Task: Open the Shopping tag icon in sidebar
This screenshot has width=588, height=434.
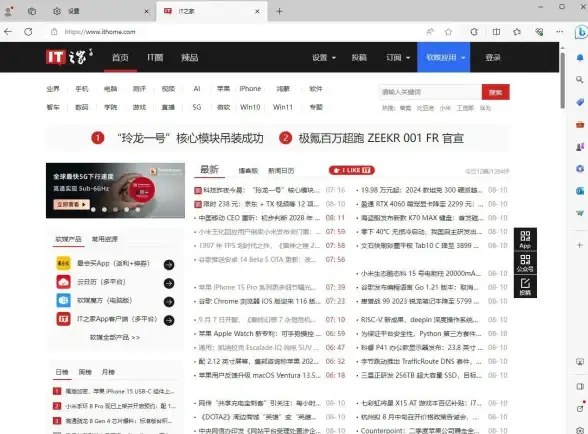Action: pos(580,102)
